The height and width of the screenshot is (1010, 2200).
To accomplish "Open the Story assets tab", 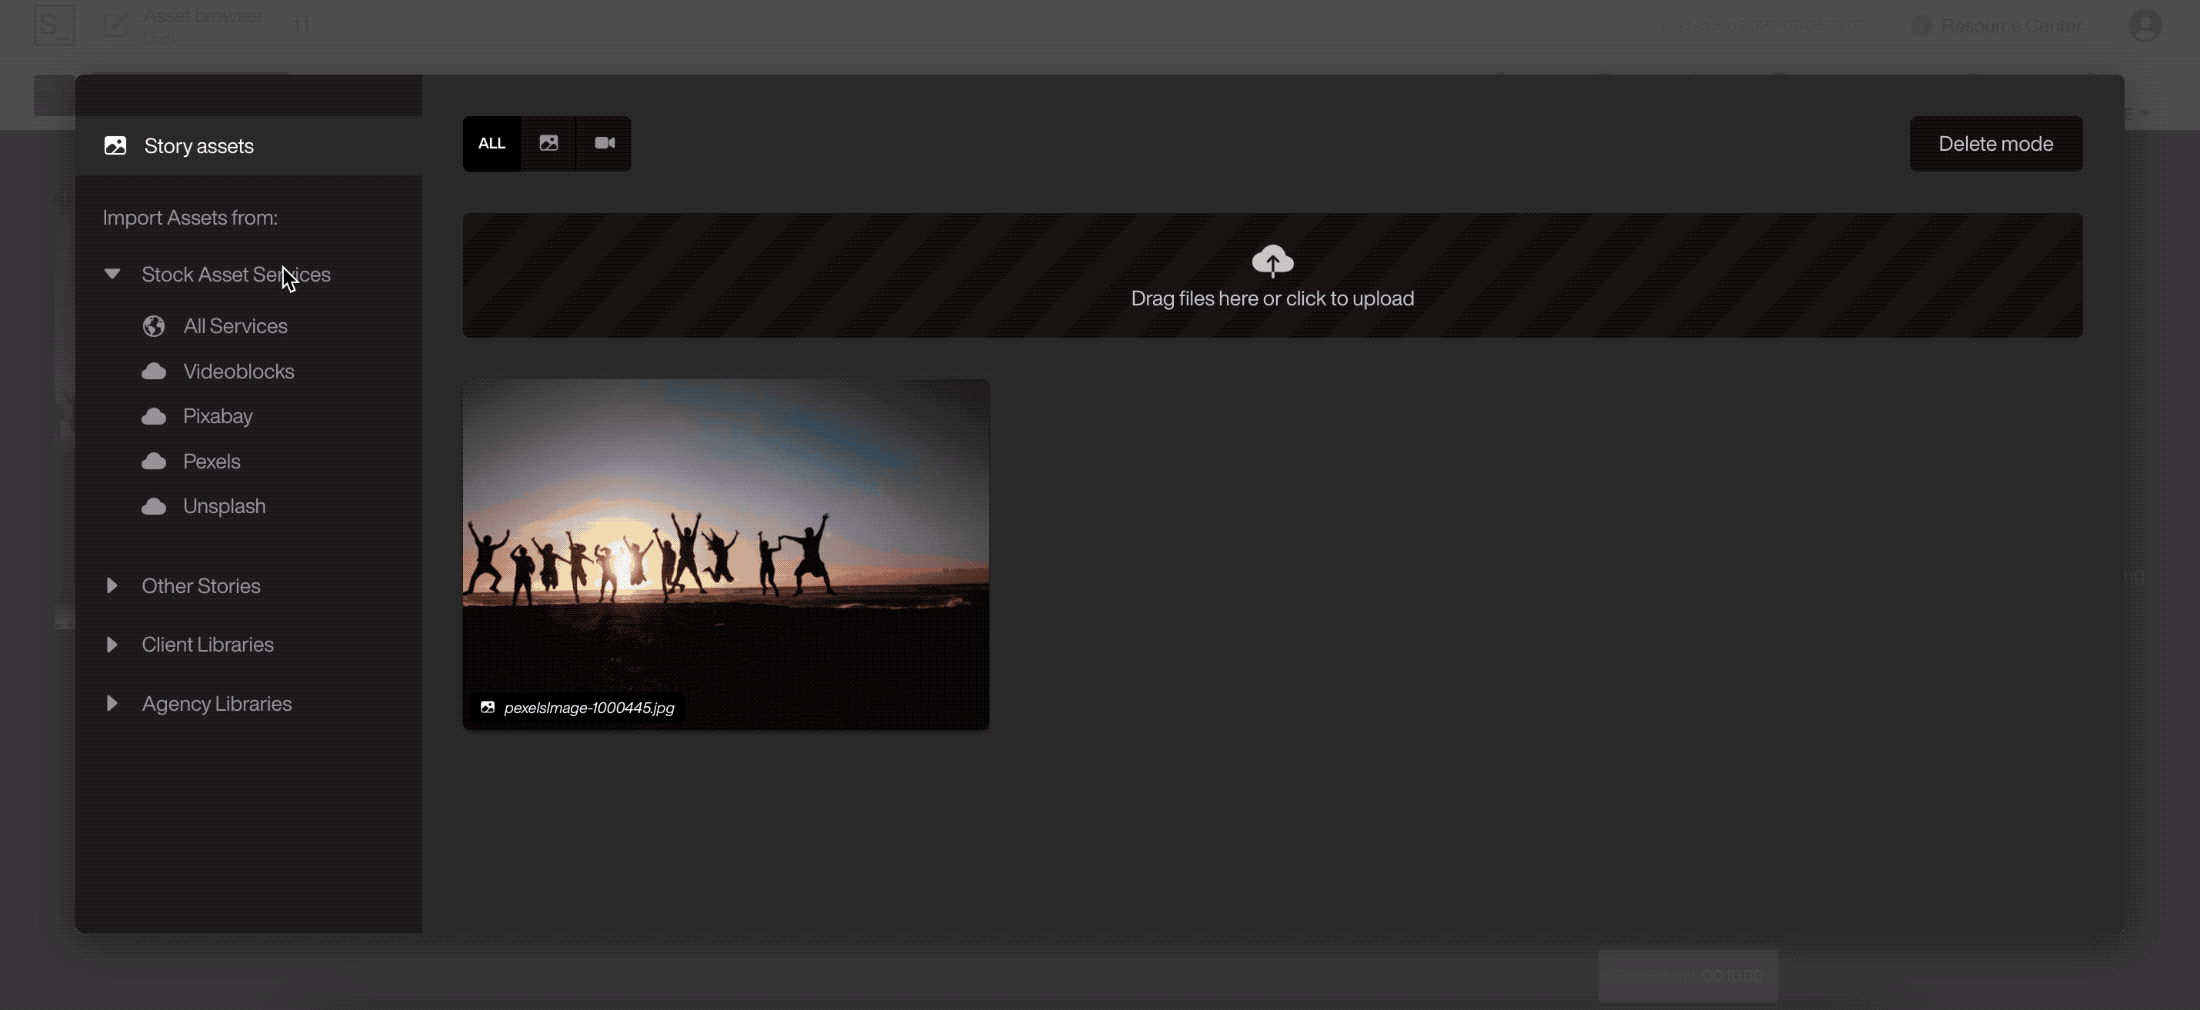I will pos(199,146).
